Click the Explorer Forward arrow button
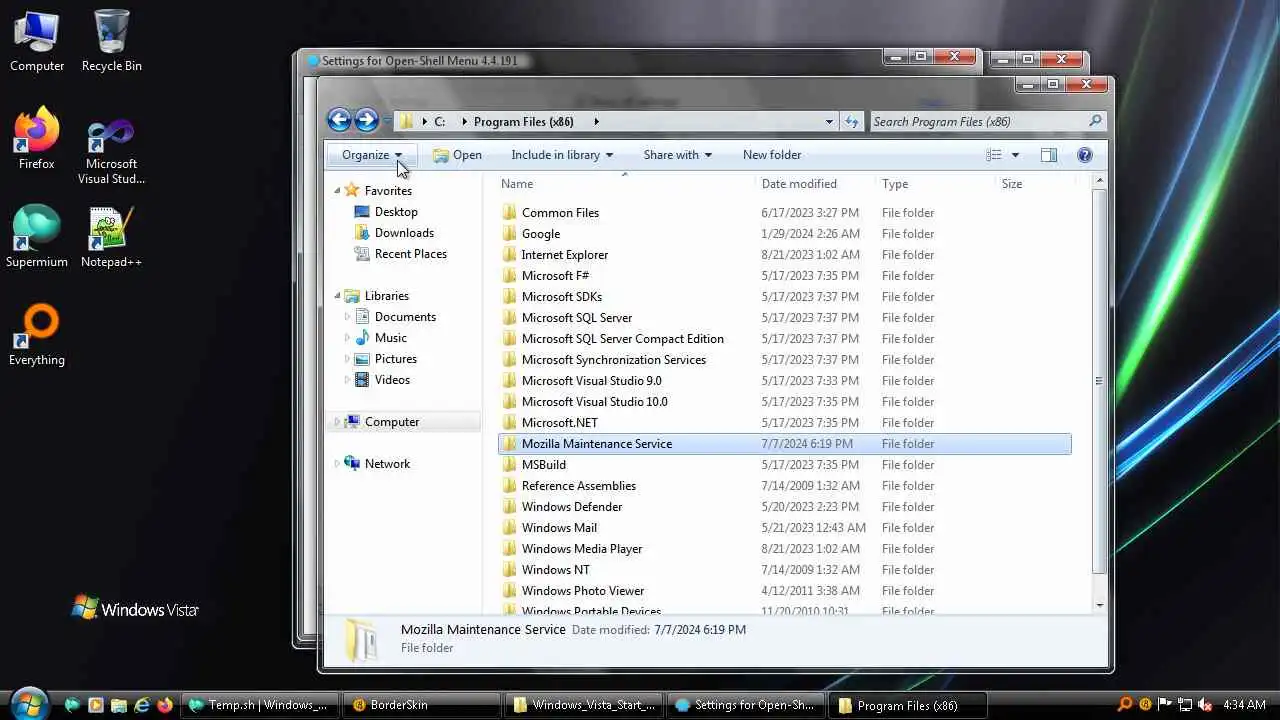 [x=367, y=121]
